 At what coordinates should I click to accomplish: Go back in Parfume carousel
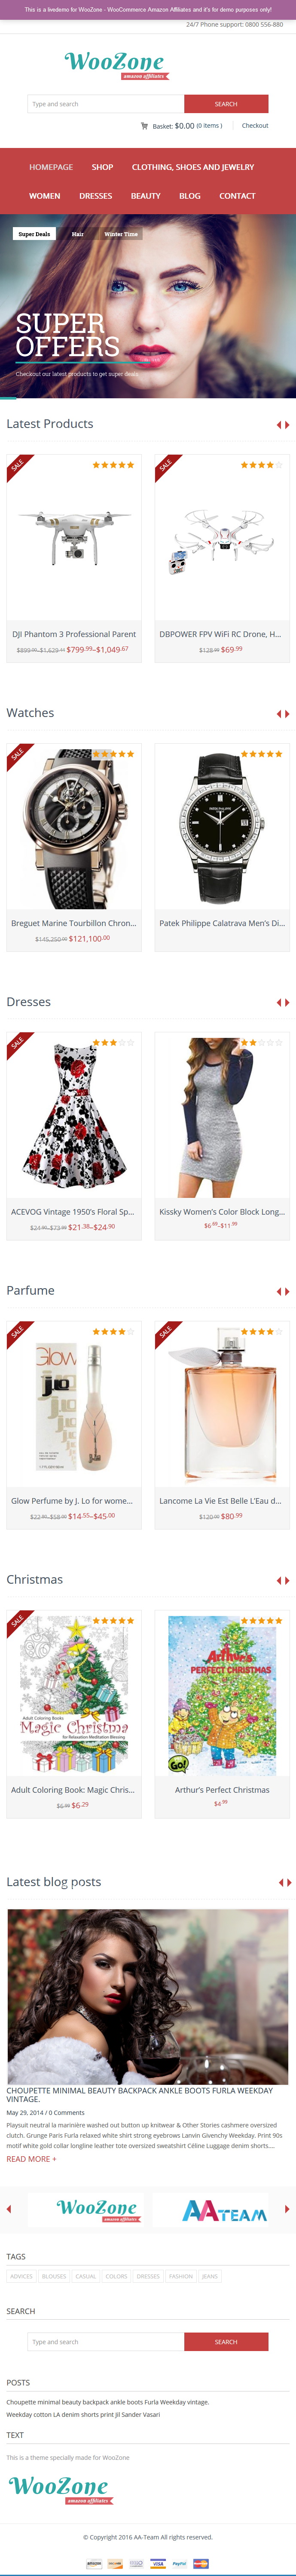[279, 1292]
